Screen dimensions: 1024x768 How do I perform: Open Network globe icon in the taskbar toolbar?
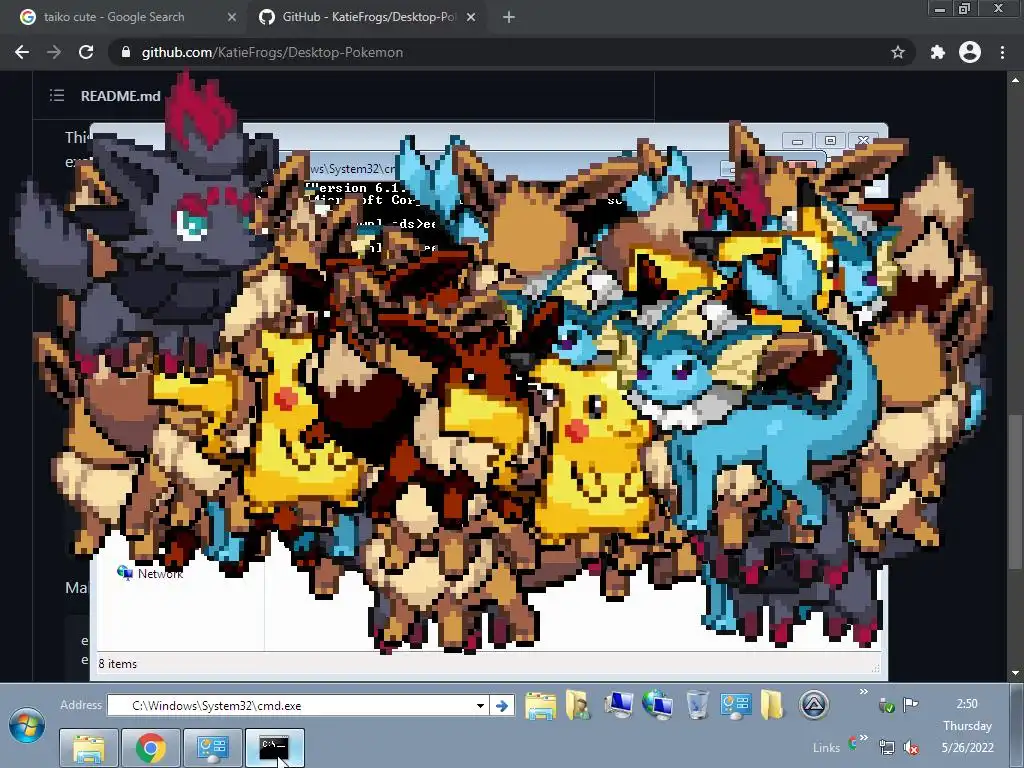coord(658,705)
